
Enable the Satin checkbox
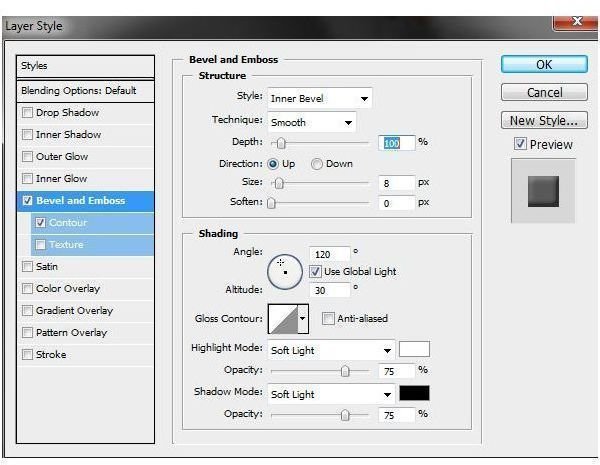[x=27, y=266]
